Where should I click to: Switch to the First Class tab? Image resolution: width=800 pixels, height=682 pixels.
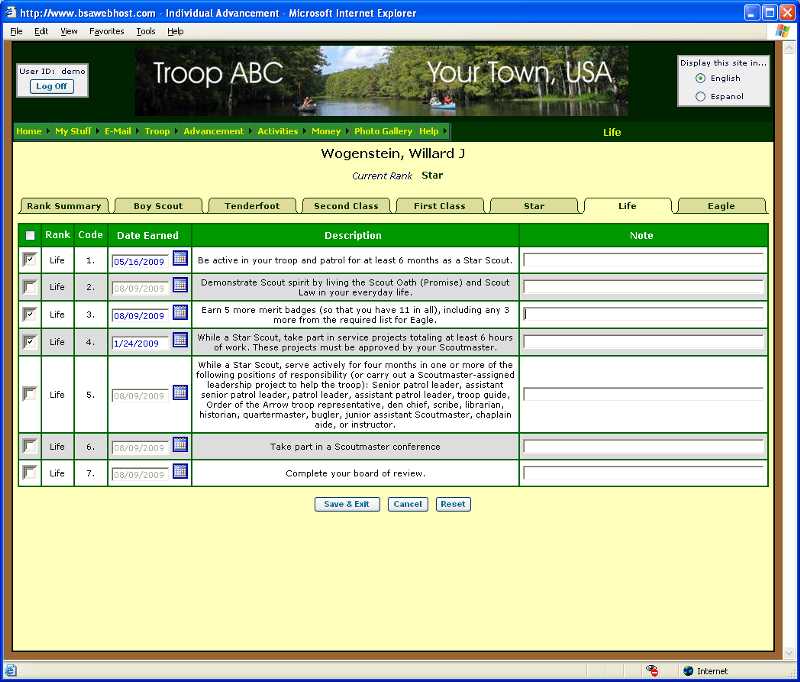[440, 206]
